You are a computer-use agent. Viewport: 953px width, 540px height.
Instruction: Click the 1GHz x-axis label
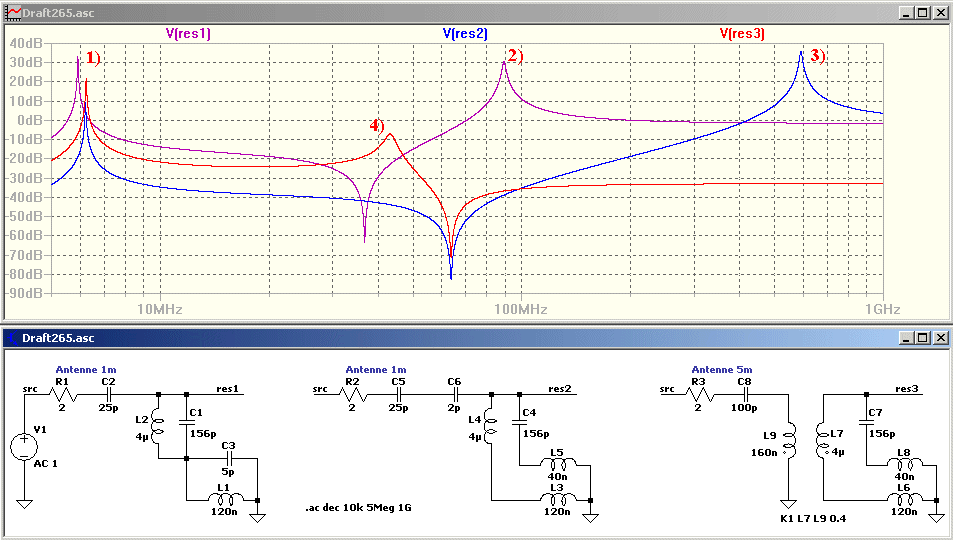[x=882, y=309]
